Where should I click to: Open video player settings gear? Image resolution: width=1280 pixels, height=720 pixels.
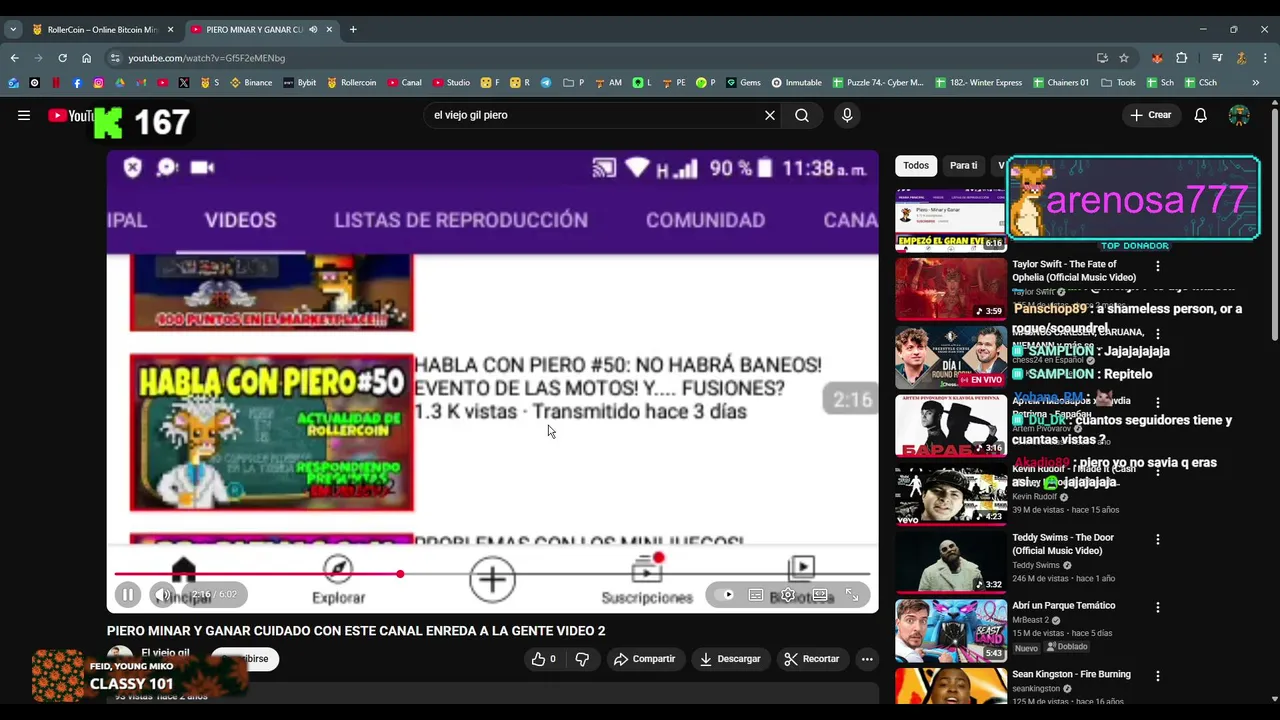788,595
